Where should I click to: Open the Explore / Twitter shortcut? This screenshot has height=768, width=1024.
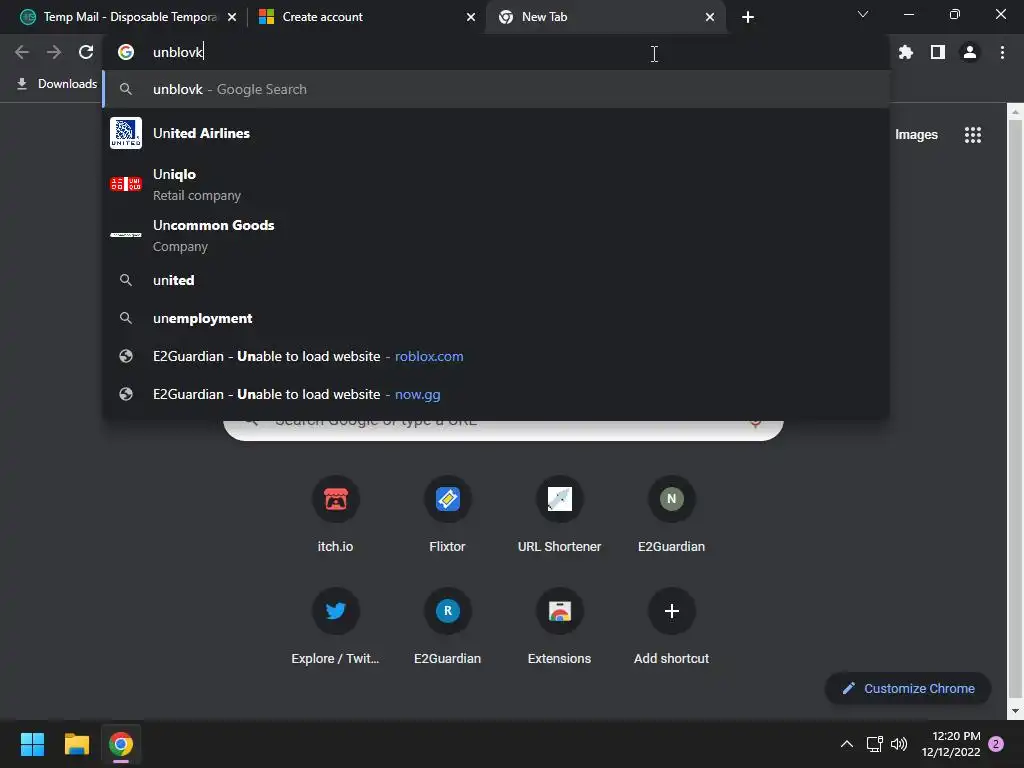coord(335,627)
